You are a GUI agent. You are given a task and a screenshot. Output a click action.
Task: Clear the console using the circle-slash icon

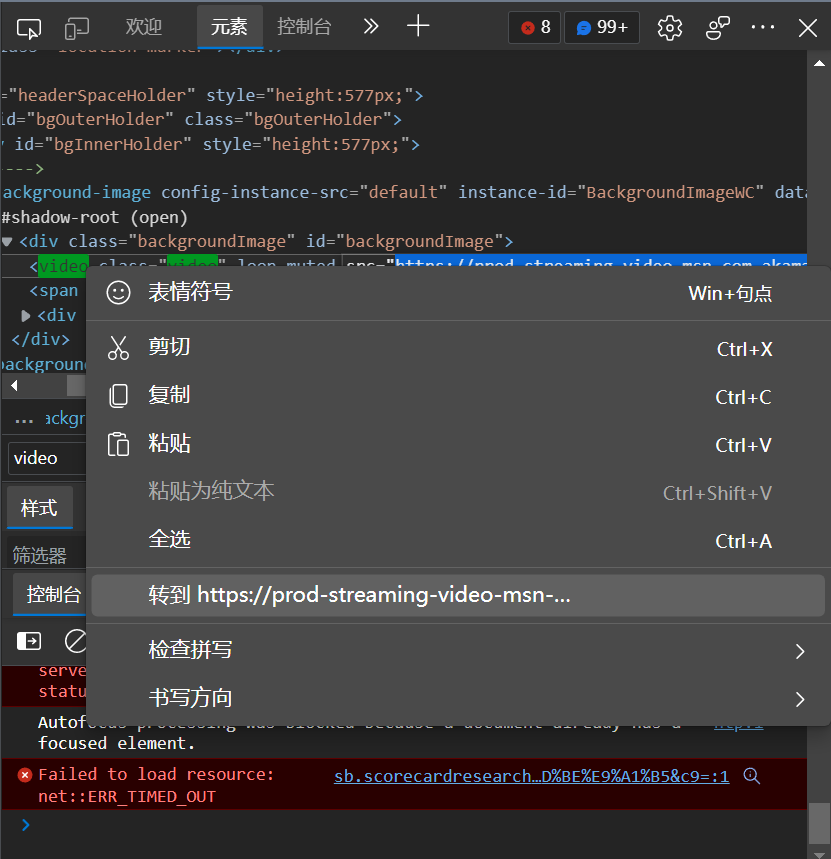coord(75,641)
